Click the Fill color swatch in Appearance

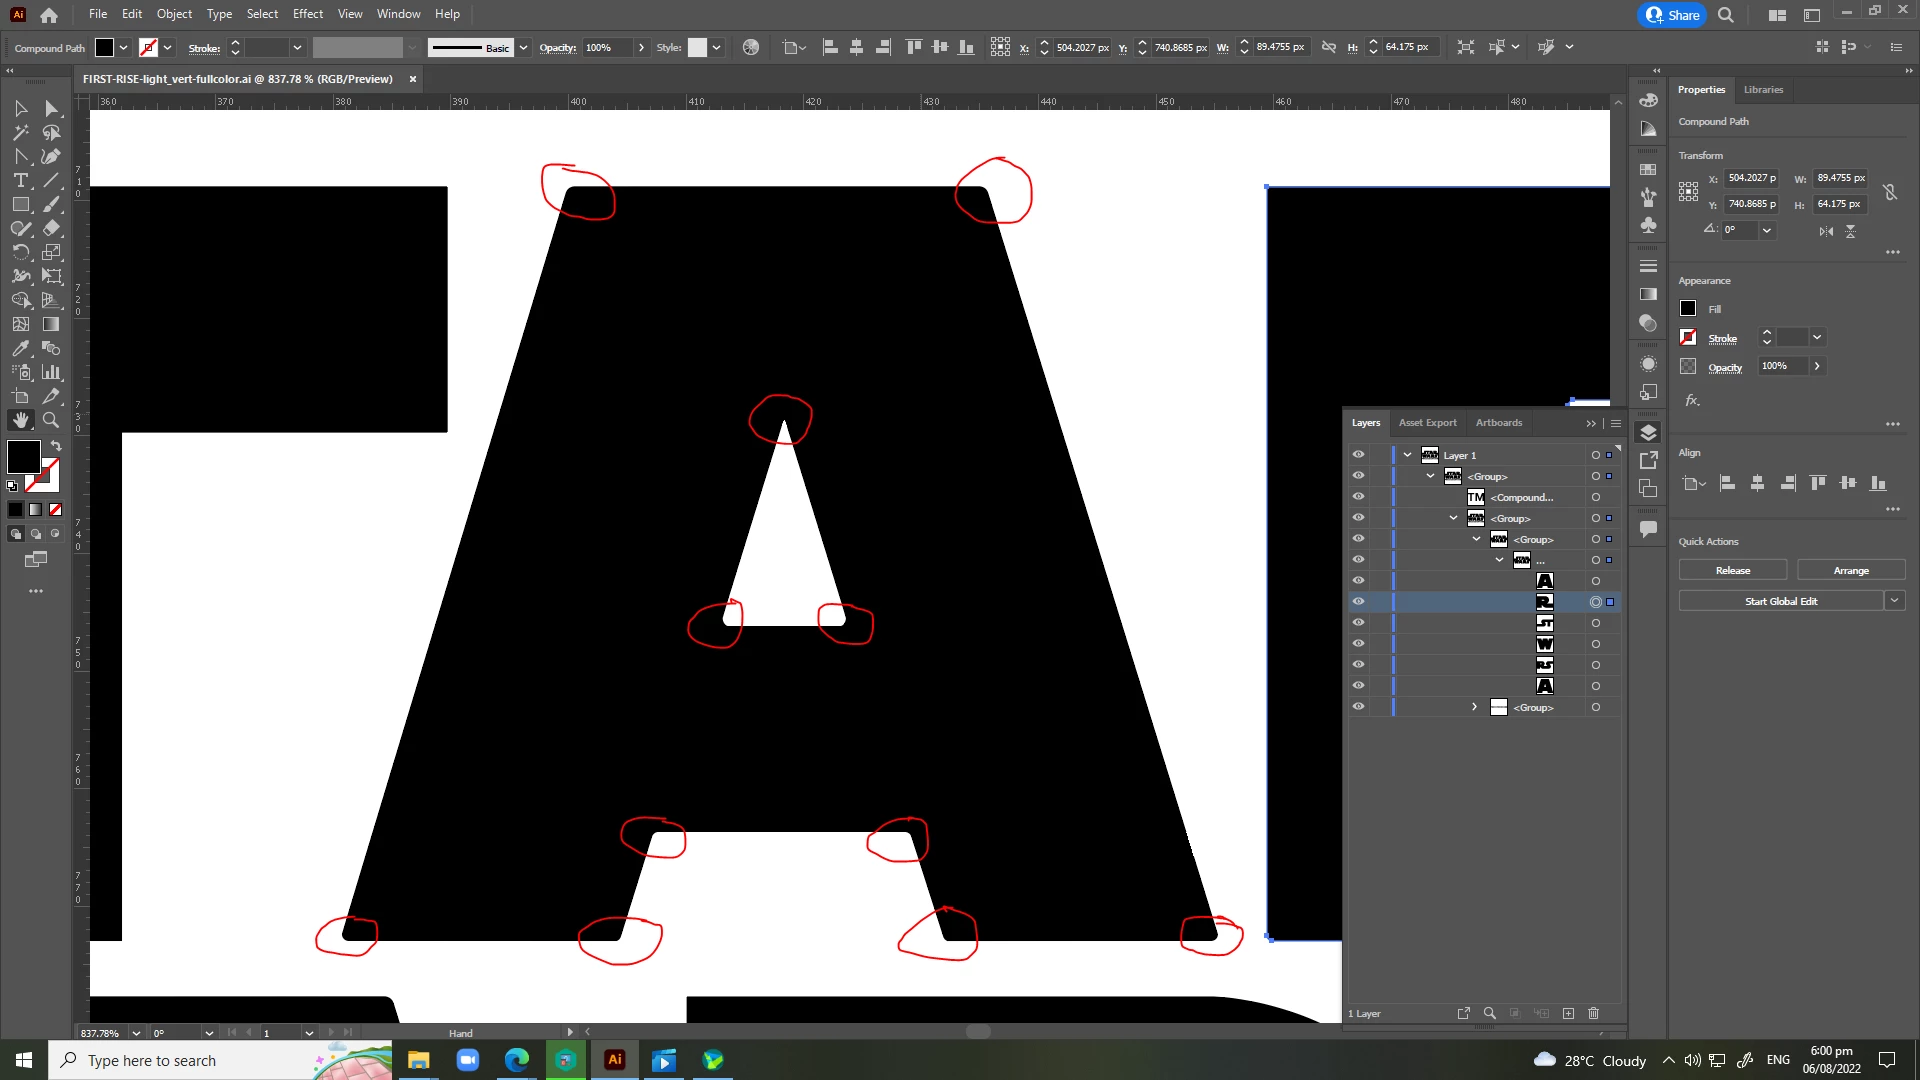click(1688, 309)
